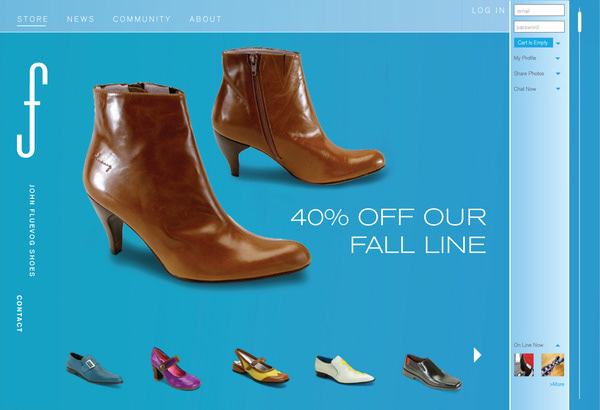Select the black leather loafer thumbnail
This screenshot has width=600, height=410.
coord(432,372)
